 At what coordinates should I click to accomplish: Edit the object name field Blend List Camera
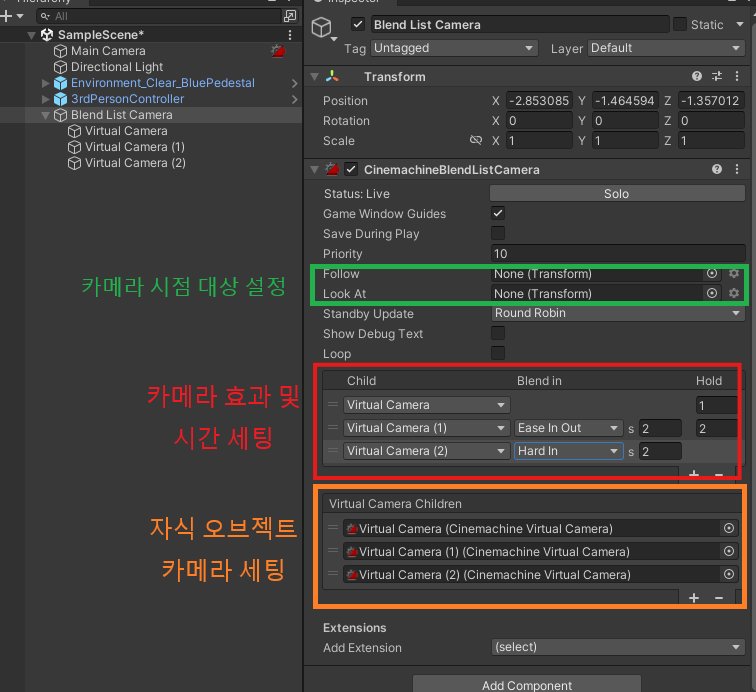pyautogui.click(x=520, y=25)
